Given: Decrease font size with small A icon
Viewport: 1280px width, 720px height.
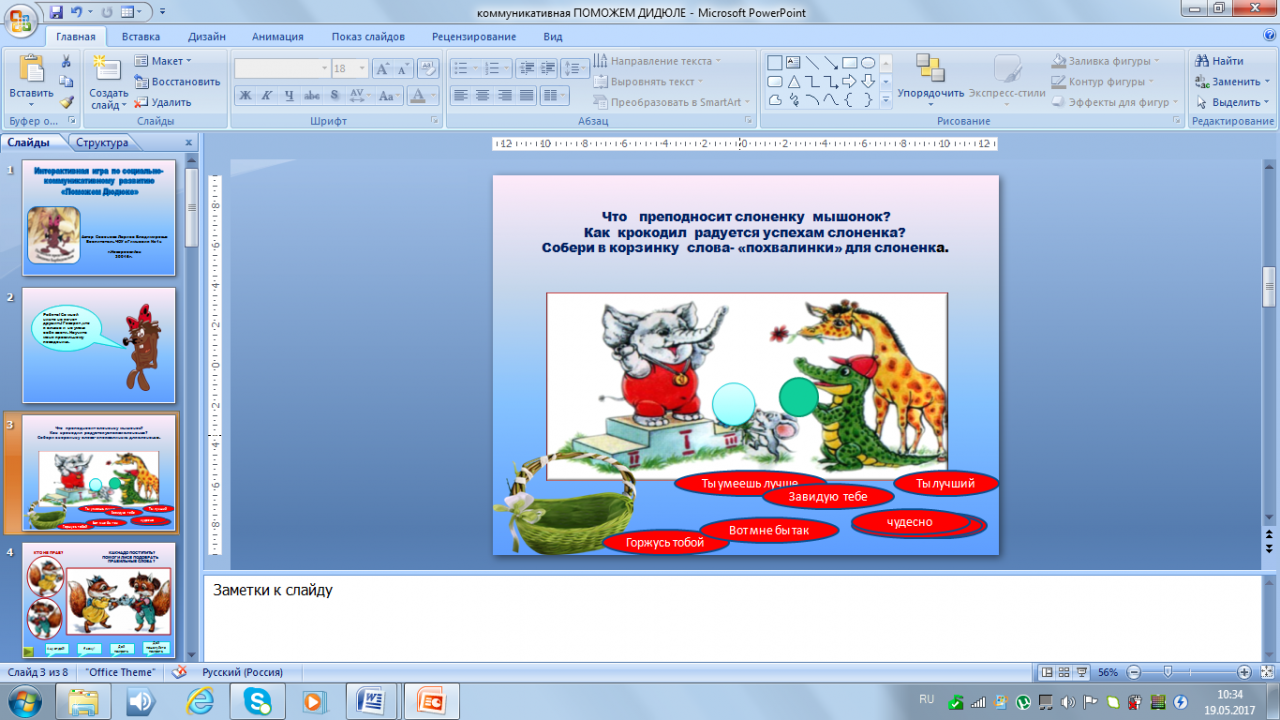Looking at the screenshot, I should (405, 69).
